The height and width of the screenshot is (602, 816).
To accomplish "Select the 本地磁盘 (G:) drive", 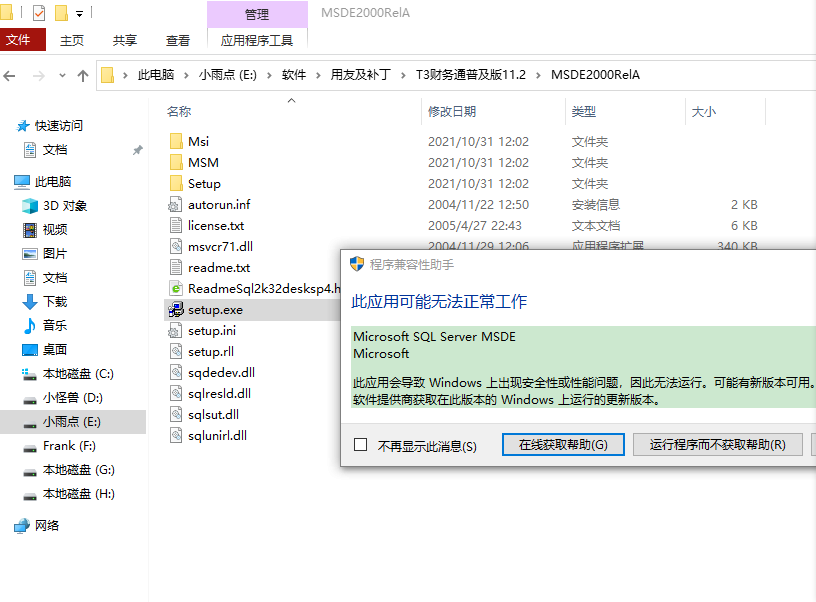I will click(x=79, y=470).
